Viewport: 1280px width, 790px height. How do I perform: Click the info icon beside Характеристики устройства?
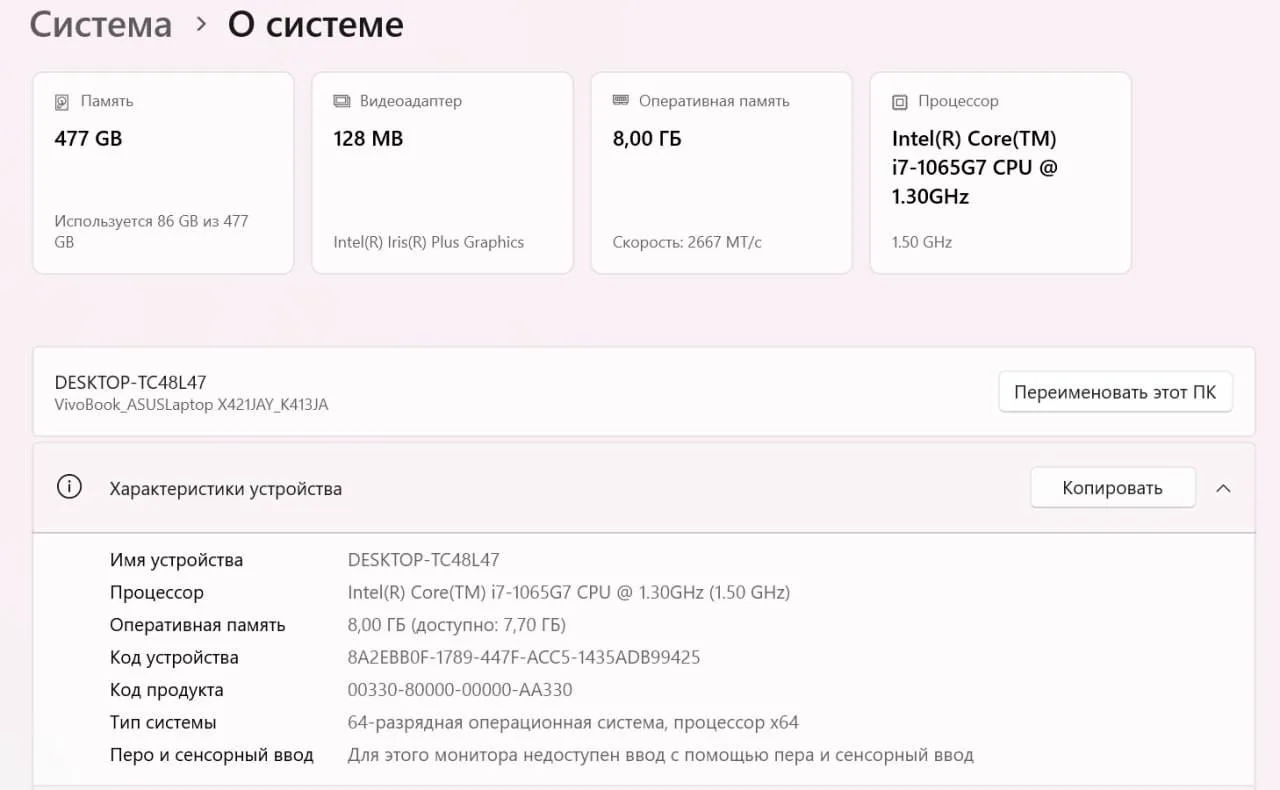tap(69, 488)
